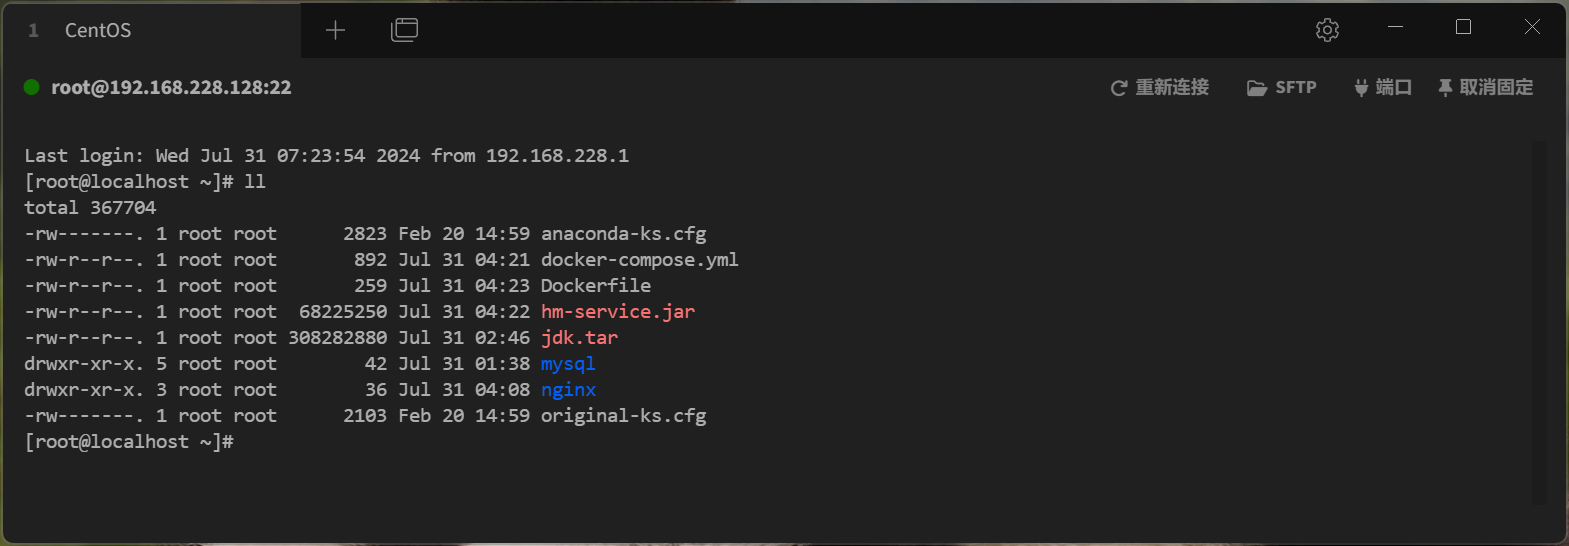Click the docker-compose.yml filename
Viewport: 1569px width, 546px height.
[640, 260]
